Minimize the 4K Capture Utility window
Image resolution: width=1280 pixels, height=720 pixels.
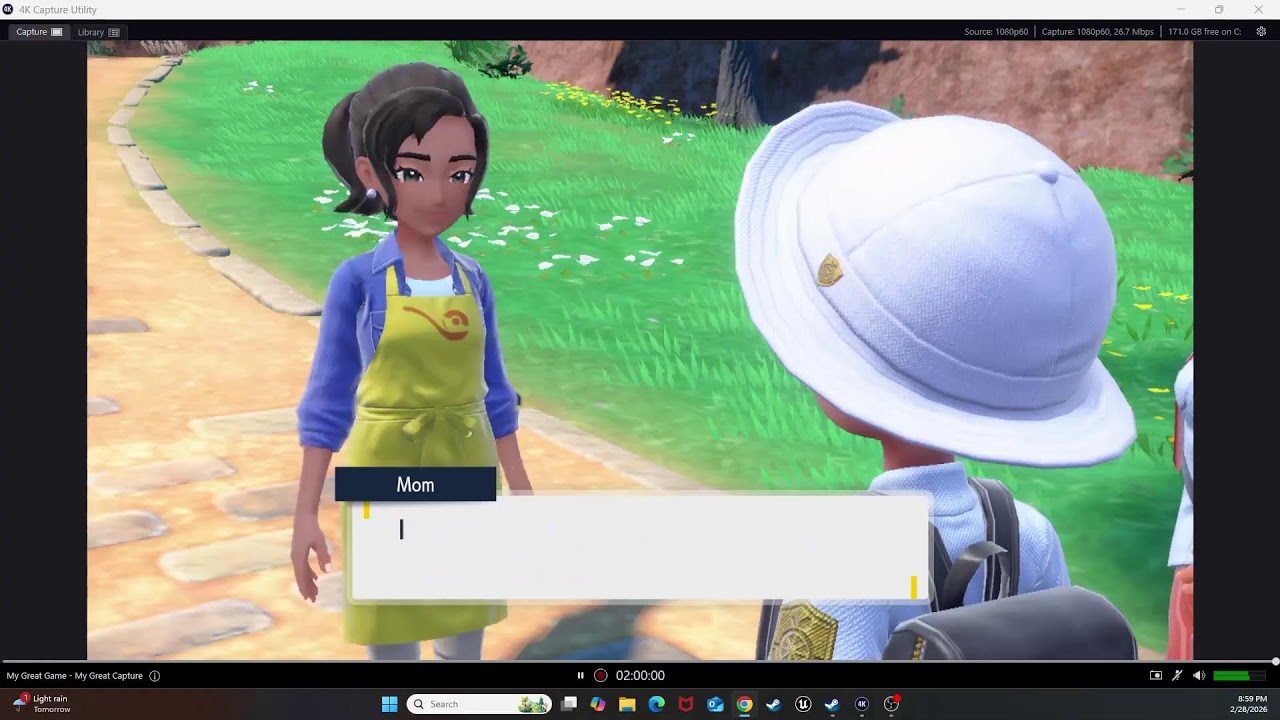(1179, 9)
